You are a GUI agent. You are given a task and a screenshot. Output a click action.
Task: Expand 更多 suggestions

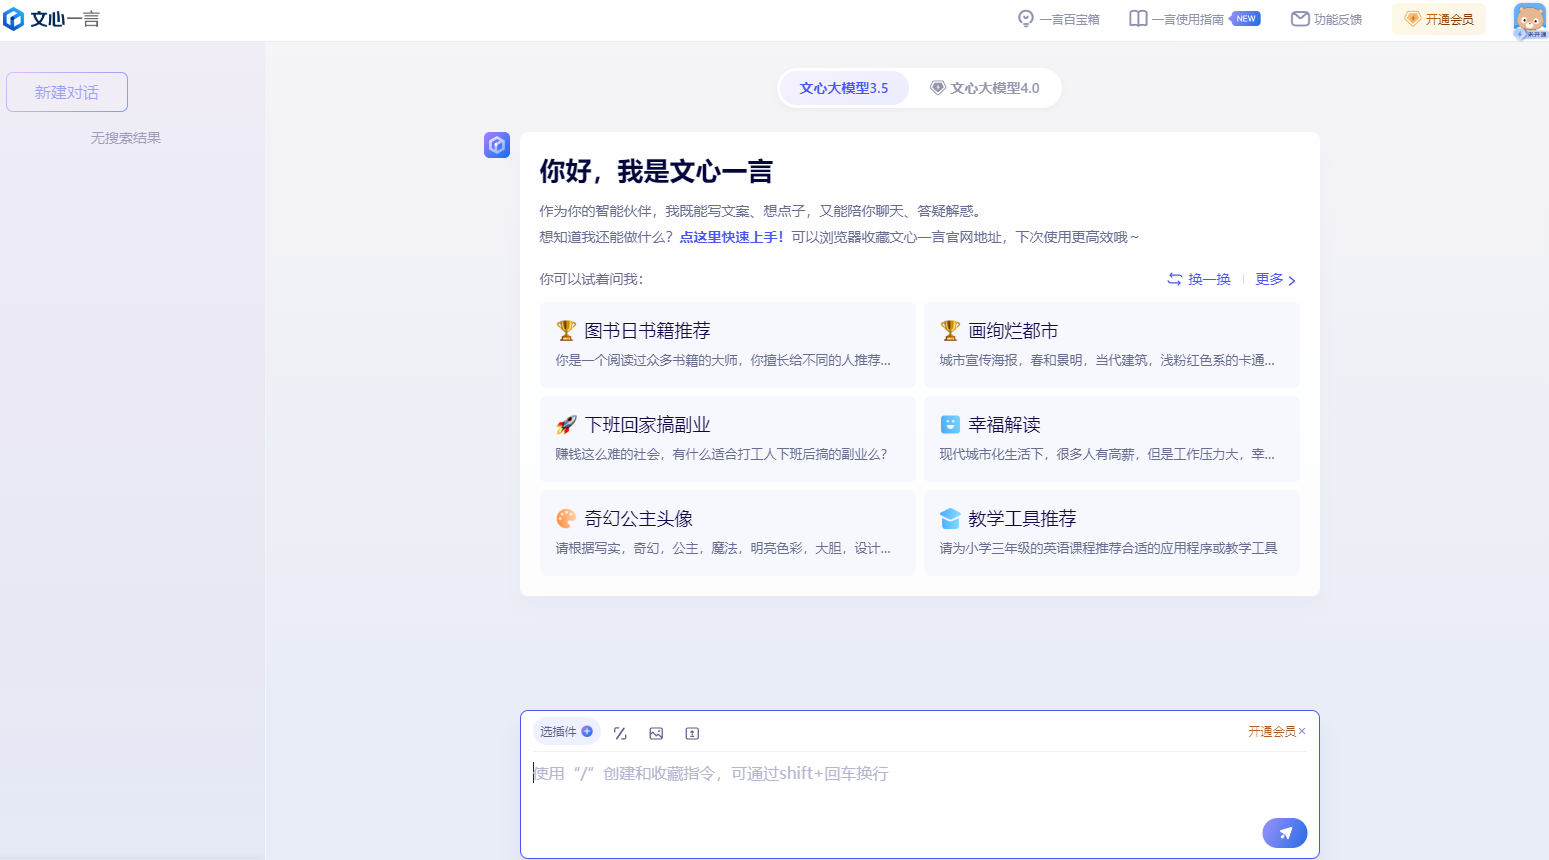1276,279
